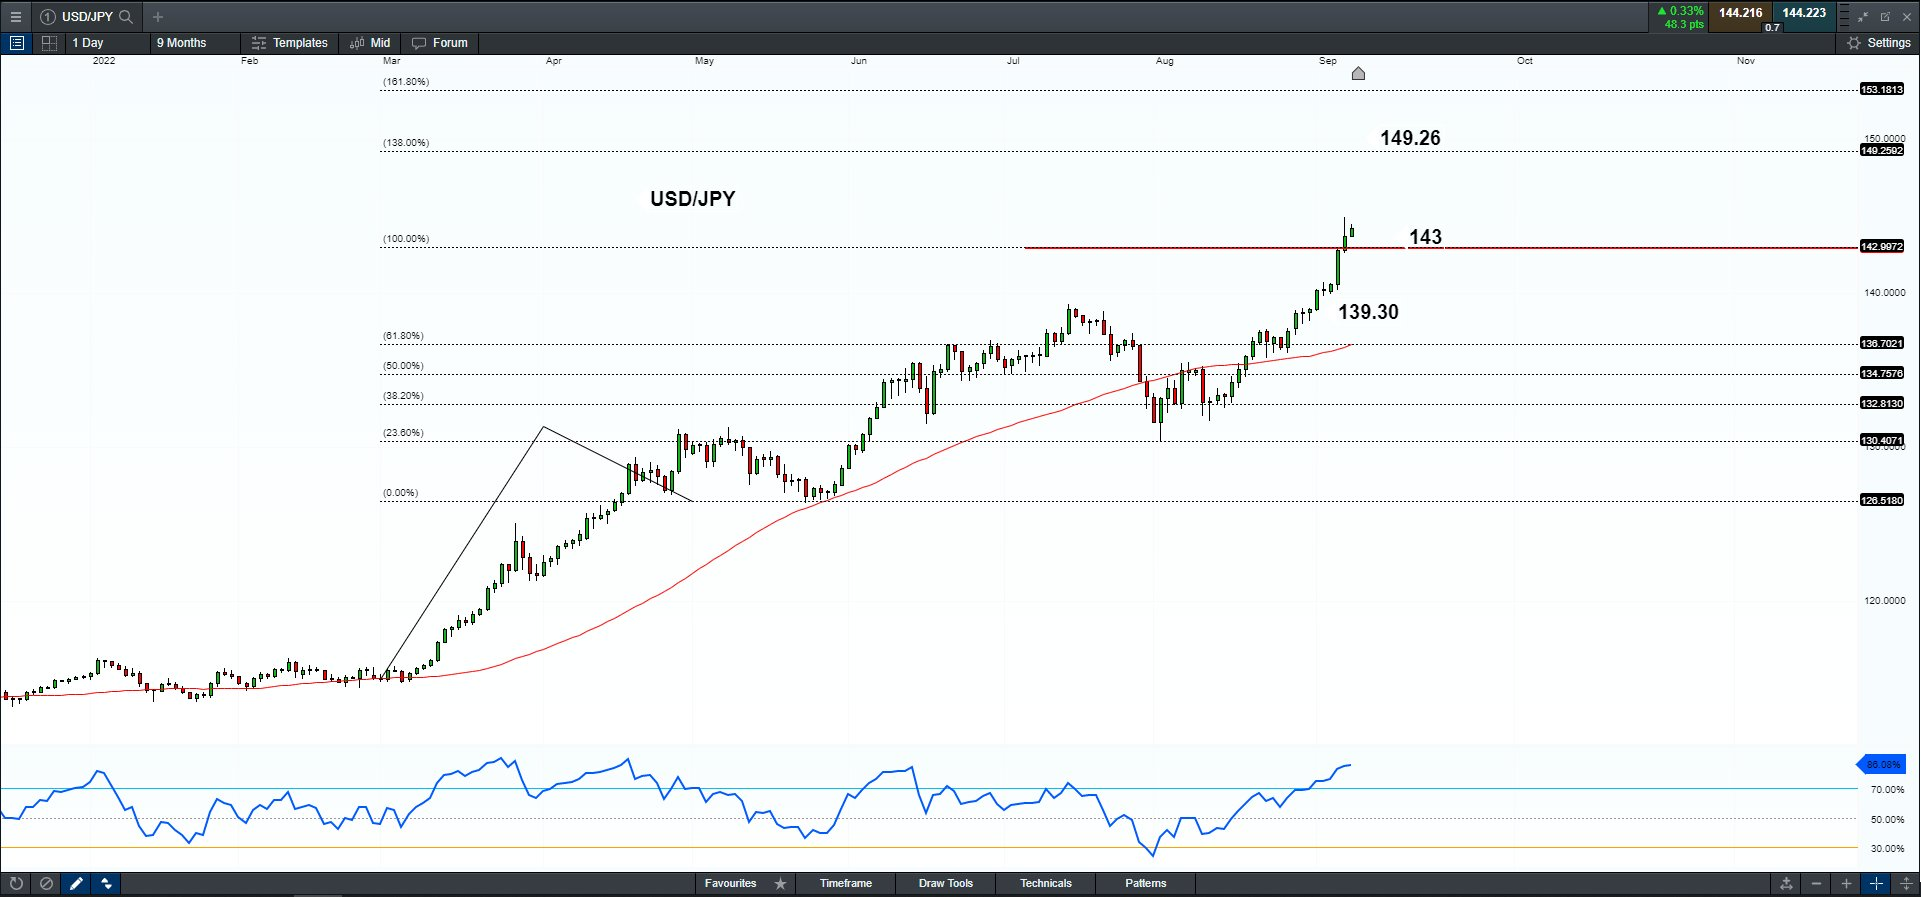Viewport: 1921px width, 897px height.
Task: Click the buy price 144.223
Action: pyautogui.click(x=1804, y=13)
